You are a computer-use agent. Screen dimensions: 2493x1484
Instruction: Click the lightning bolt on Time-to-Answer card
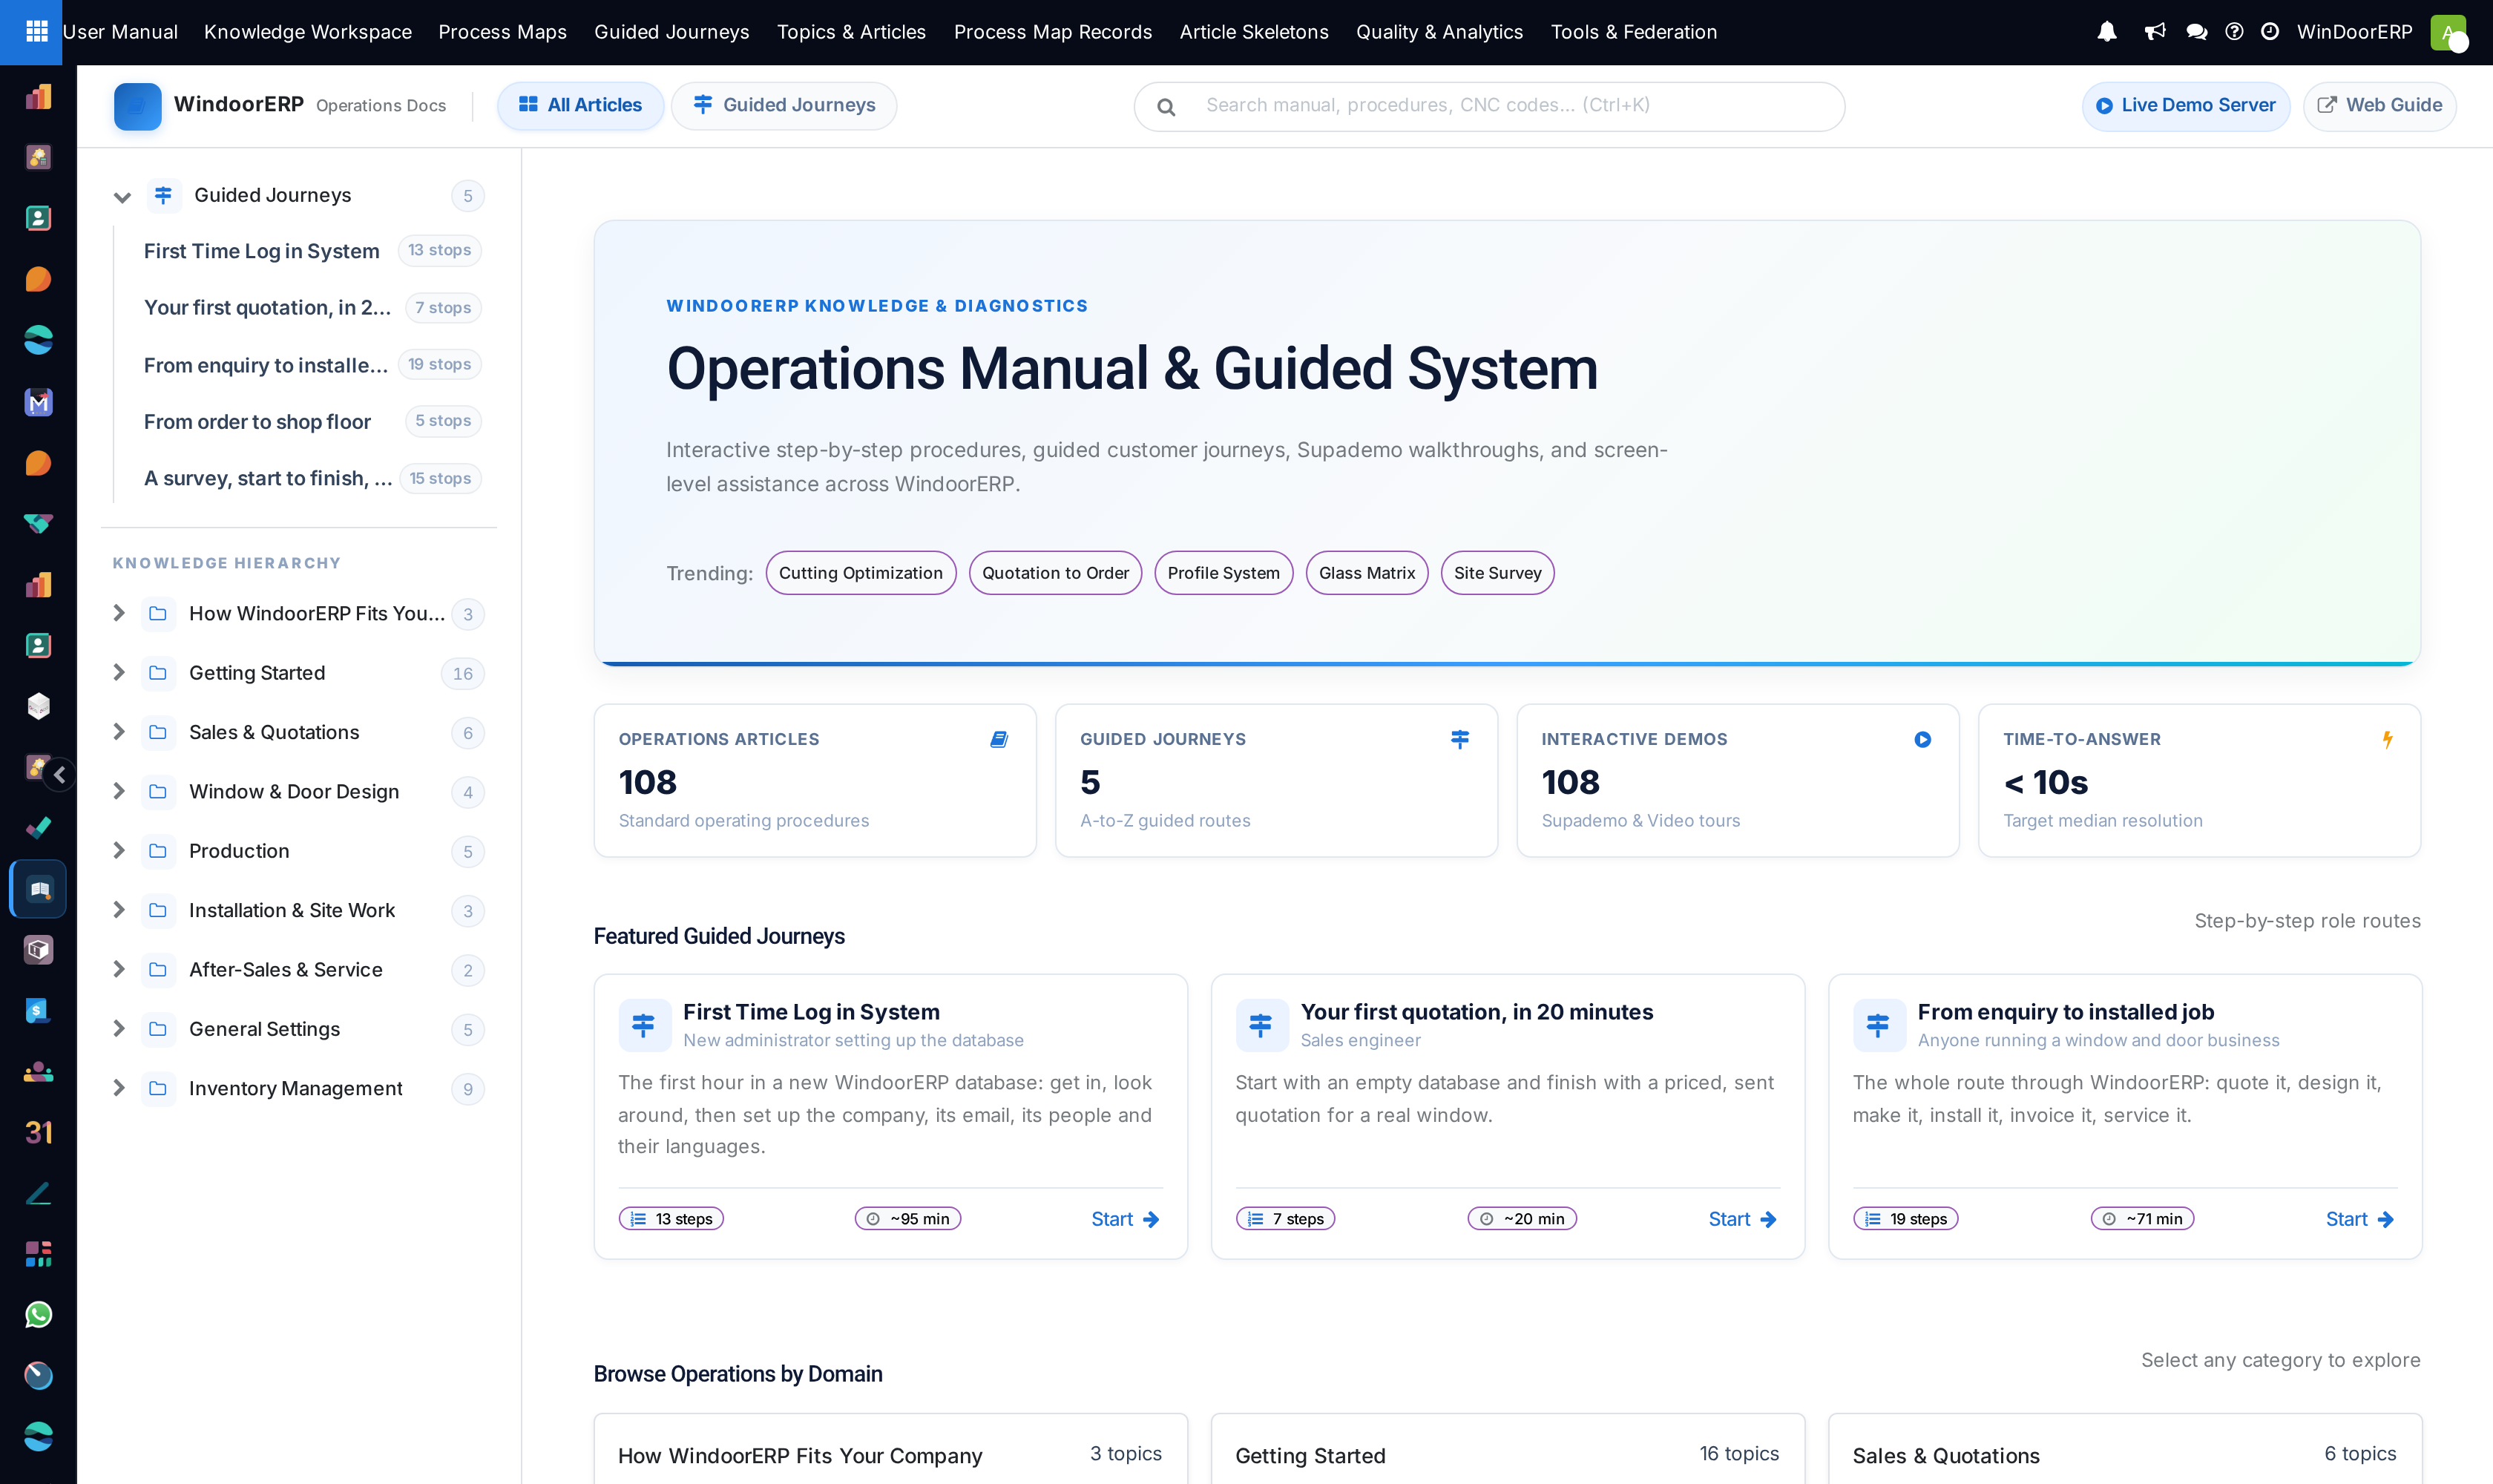pos(2387,740)
